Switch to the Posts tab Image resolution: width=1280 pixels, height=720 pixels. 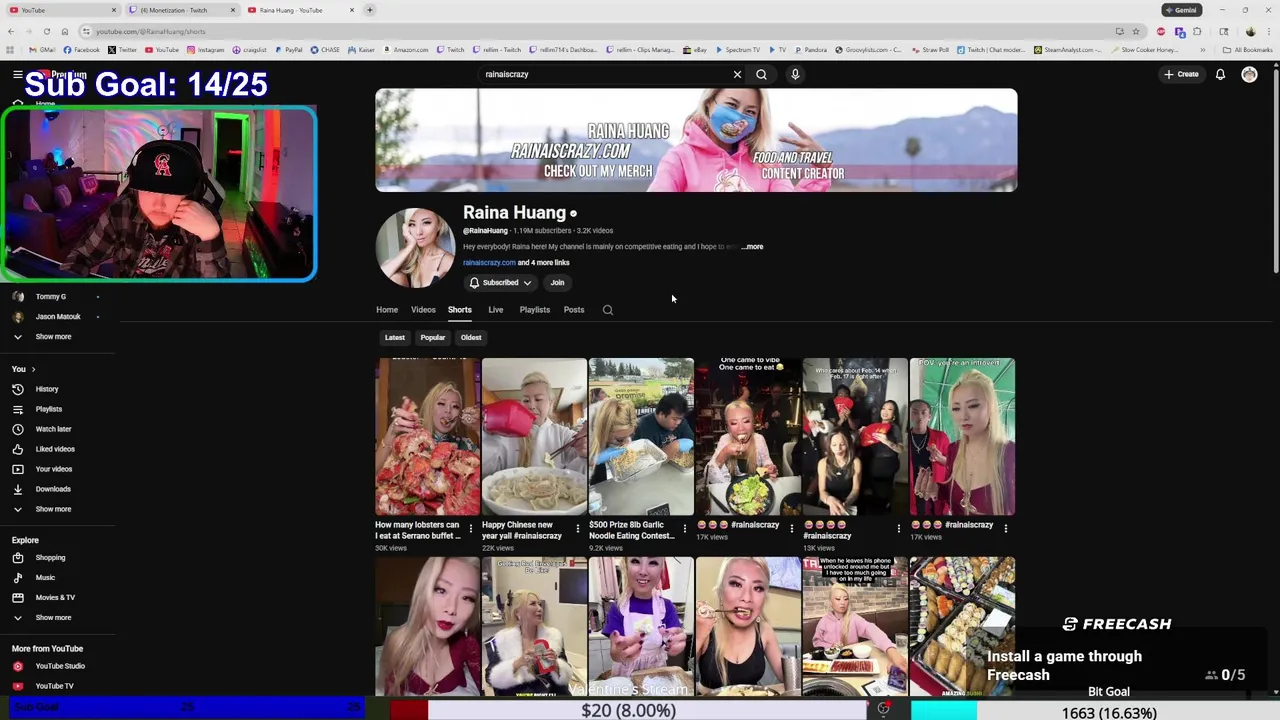(574, 310)
